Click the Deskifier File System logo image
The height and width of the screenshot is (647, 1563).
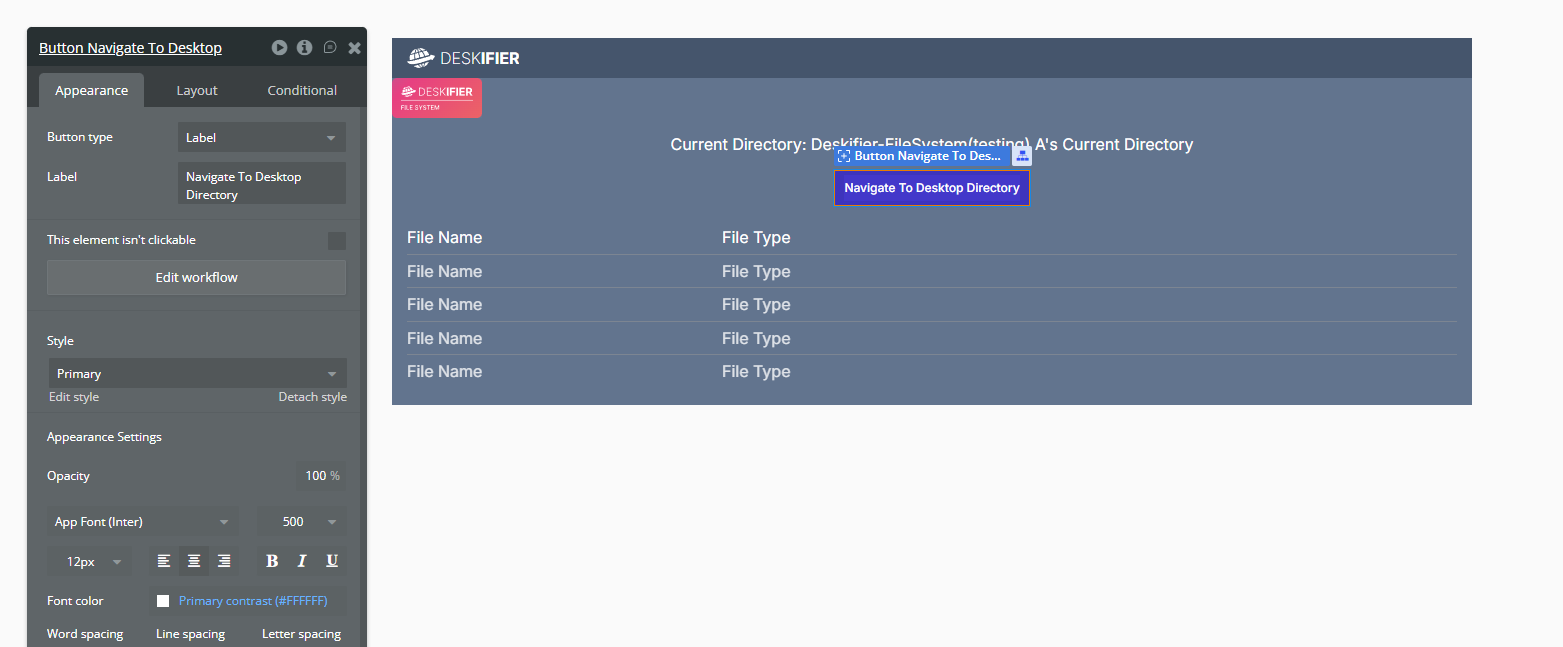(x=437, y=98)
